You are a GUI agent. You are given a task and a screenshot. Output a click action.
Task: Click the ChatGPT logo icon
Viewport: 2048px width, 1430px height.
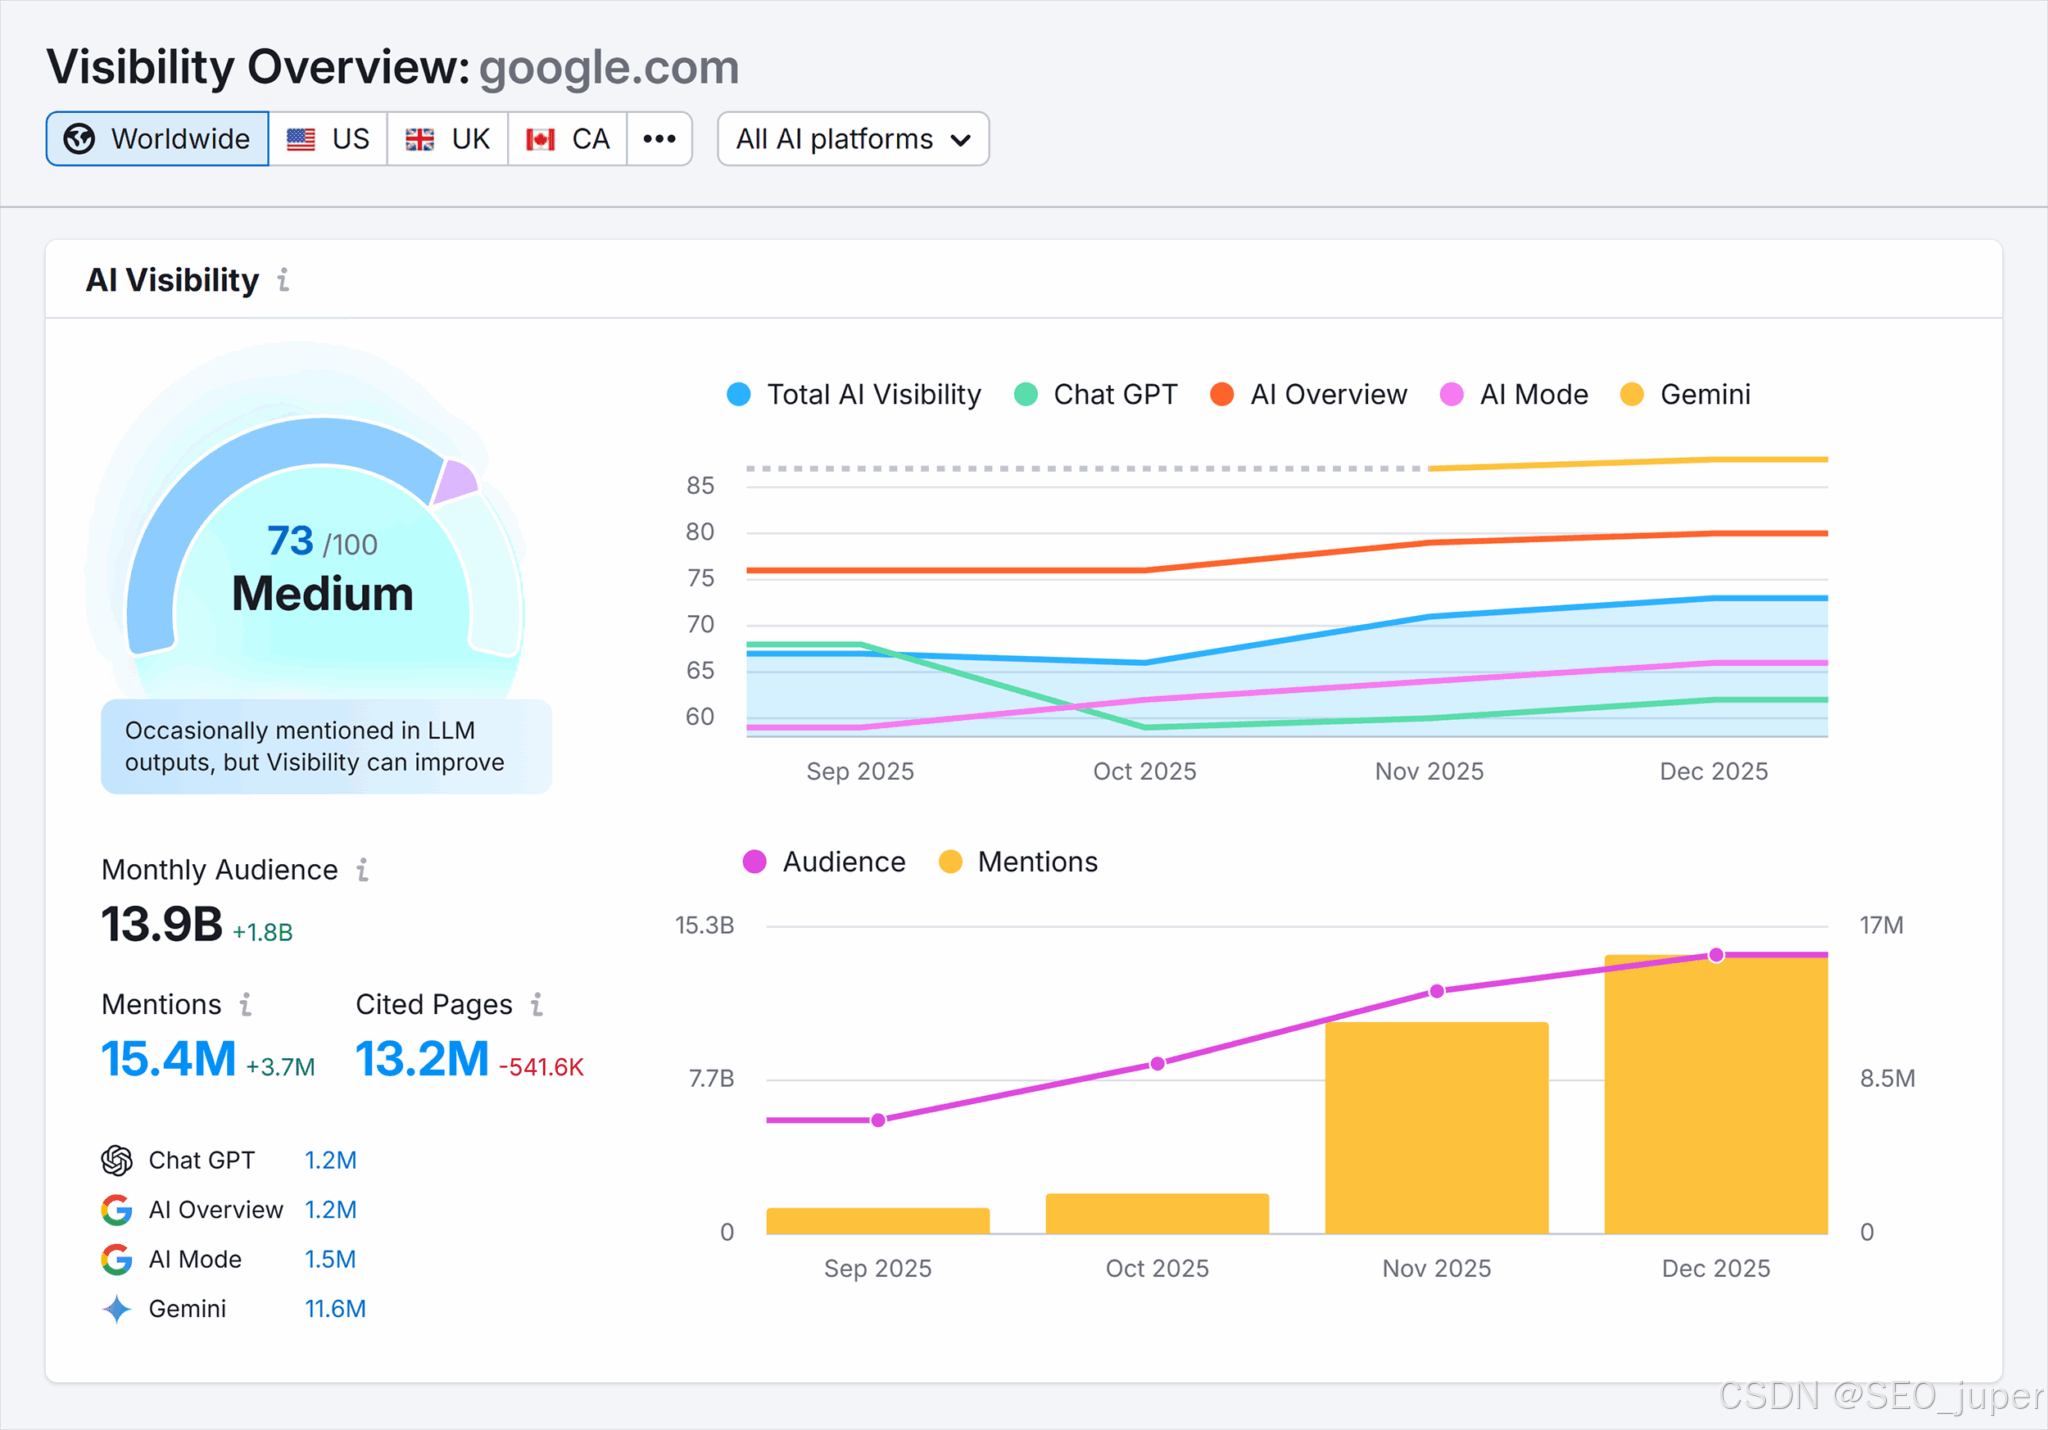117,1160
